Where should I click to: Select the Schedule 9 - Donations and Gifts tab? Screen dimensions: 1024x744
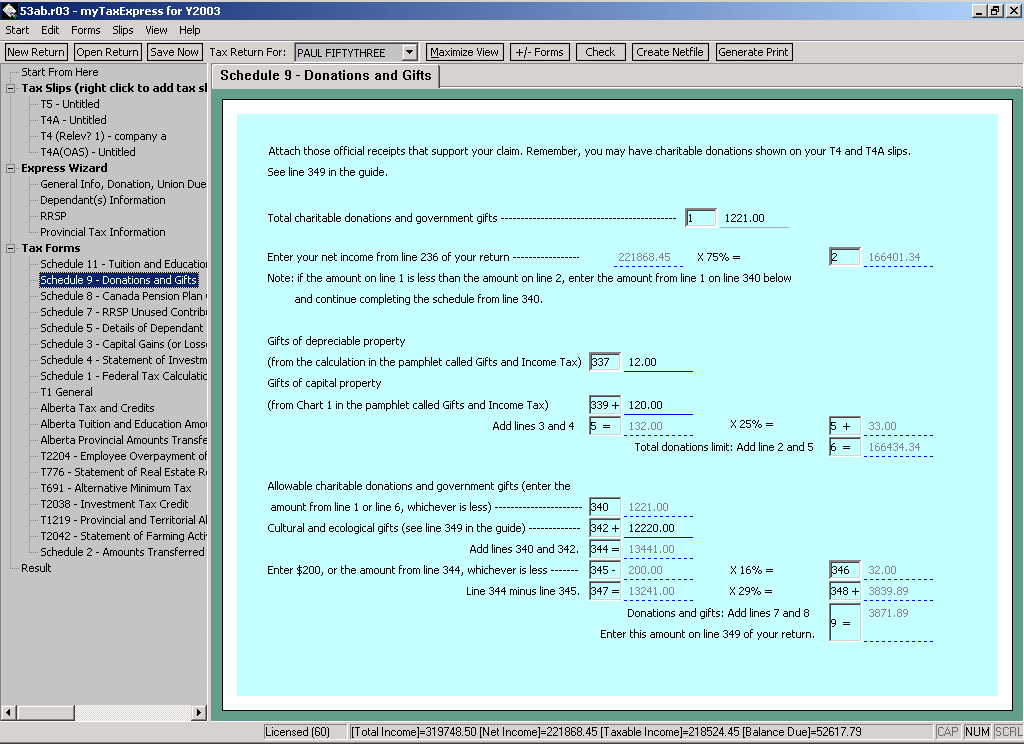326,76
